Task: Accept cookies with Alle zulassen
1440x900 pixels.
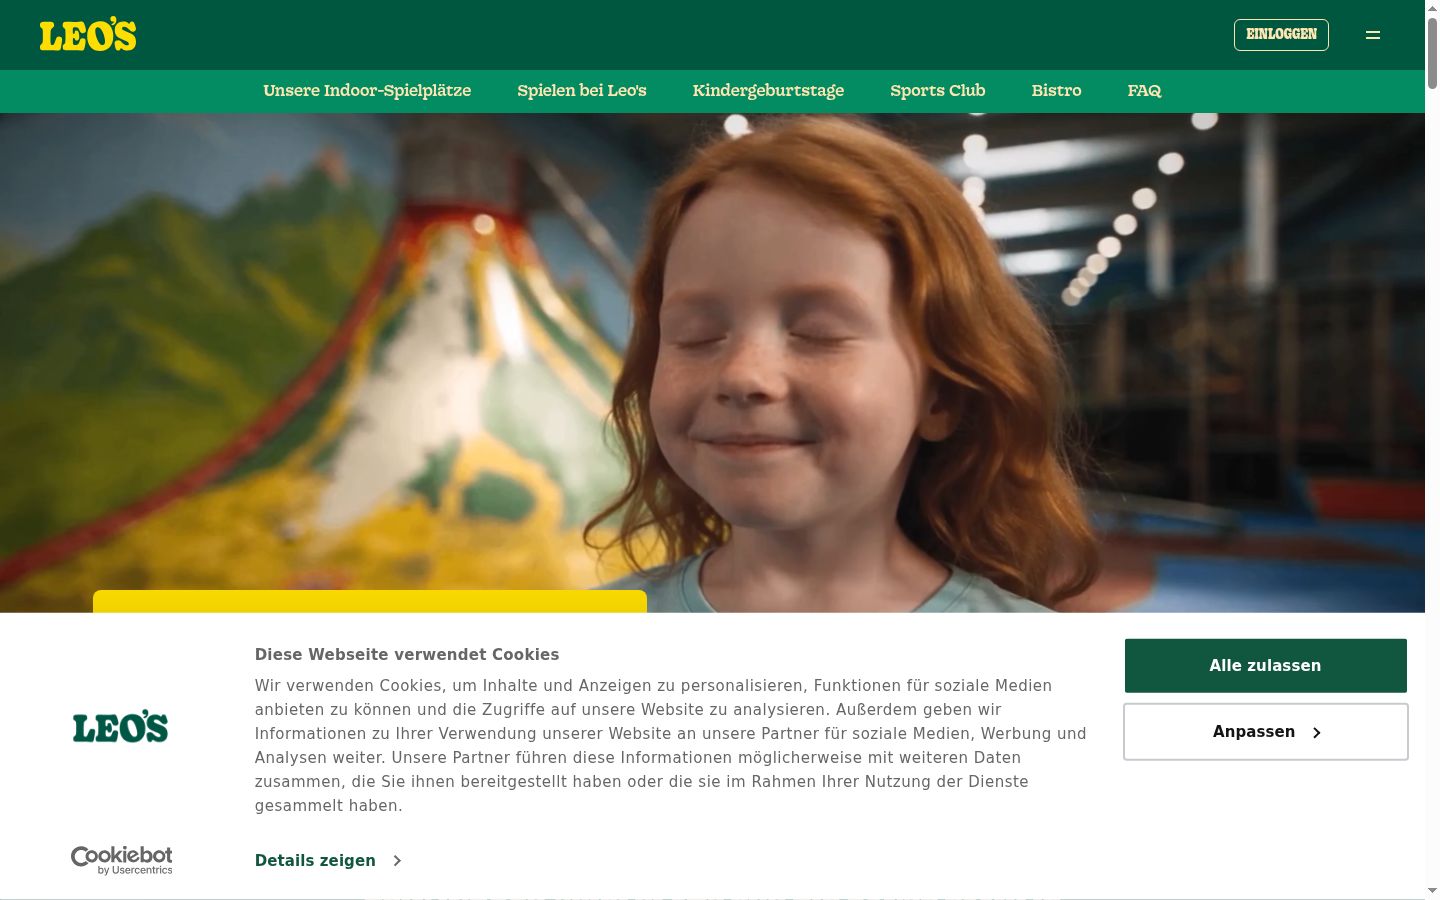Action: pyautogui.click(x=1265, y=666)
